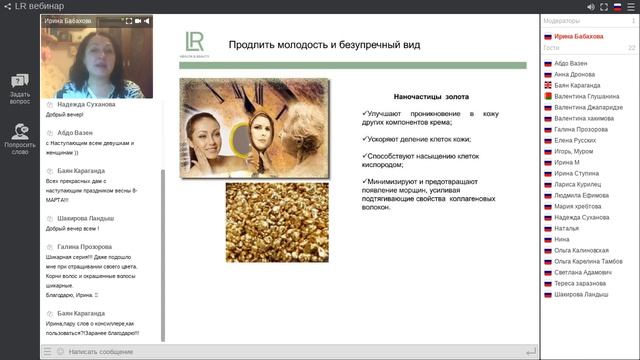
Task: Select guest Надежда Суханова in participant list
Action: click(582, 218)
